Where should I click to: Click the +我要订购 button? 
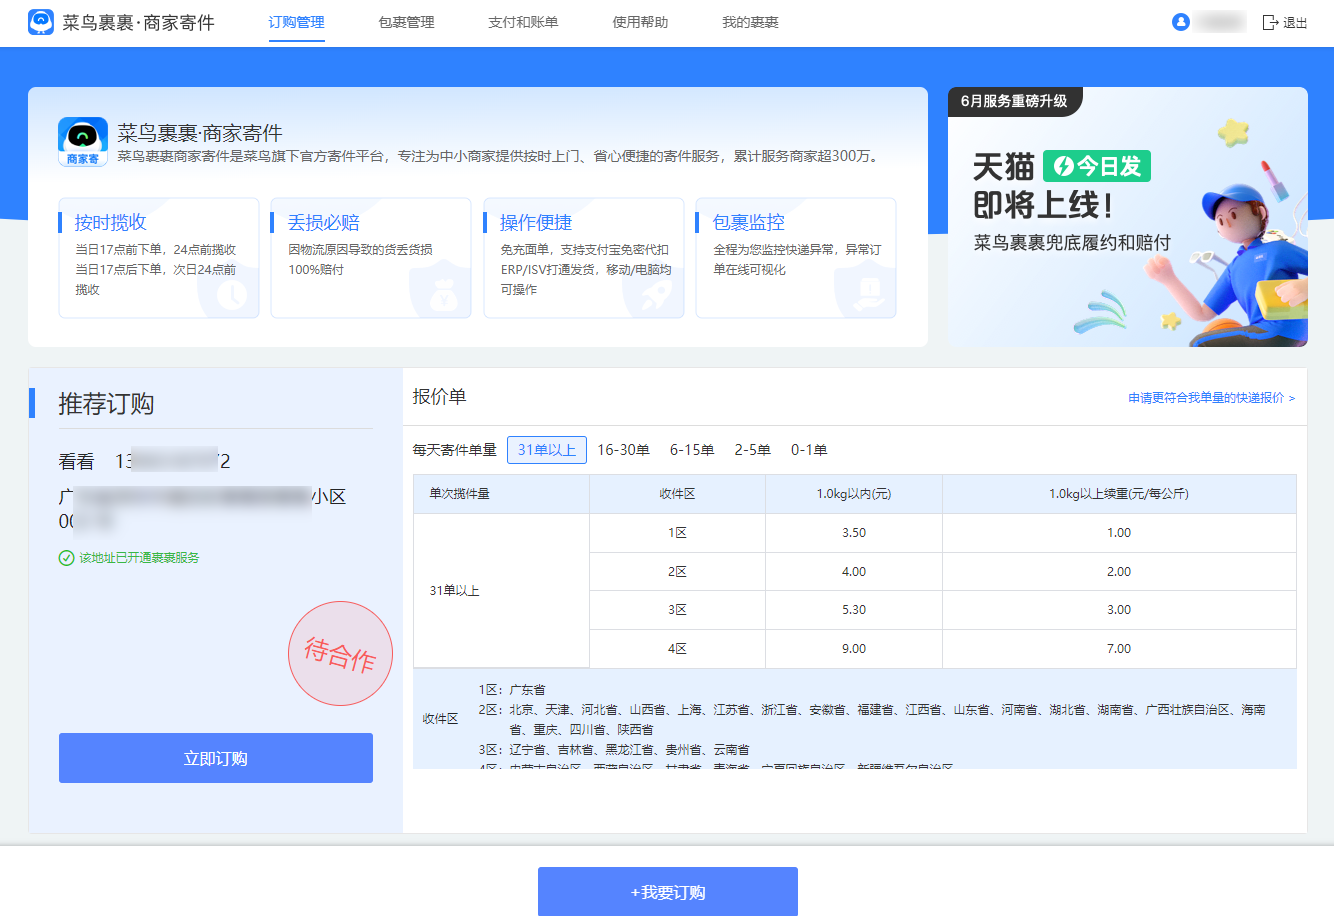pyautogui.click(x=668, y=892)
